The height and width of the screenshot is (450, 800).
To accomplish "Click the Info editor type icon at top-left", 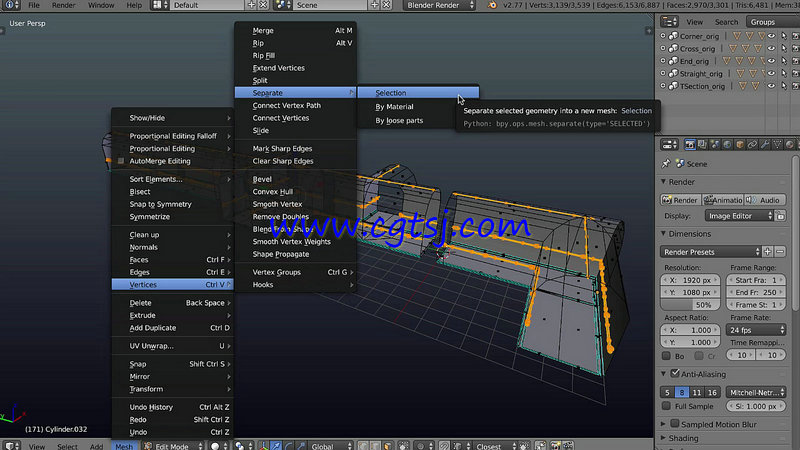I will [11, 5].
